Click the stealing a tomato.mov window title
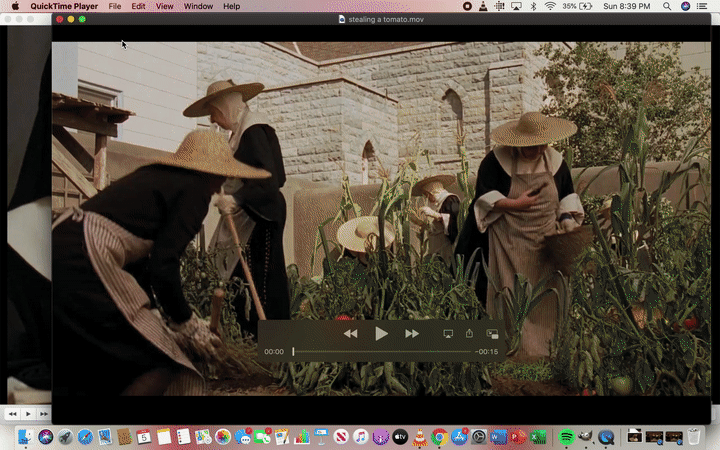 [385, 19]
